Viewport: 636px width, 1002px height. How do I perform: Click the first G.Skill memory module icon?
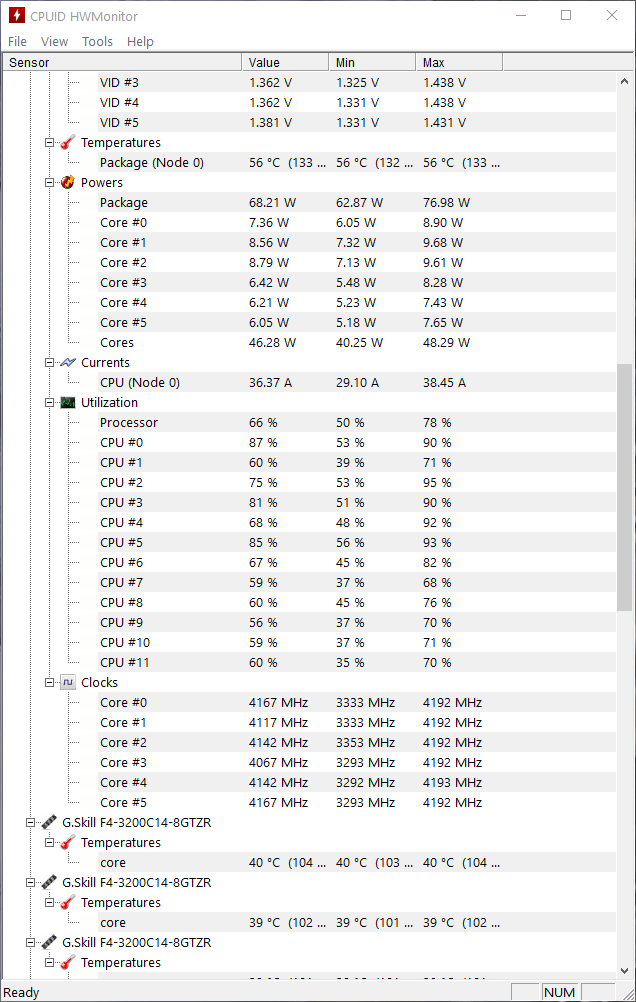[x=49, y=822]
